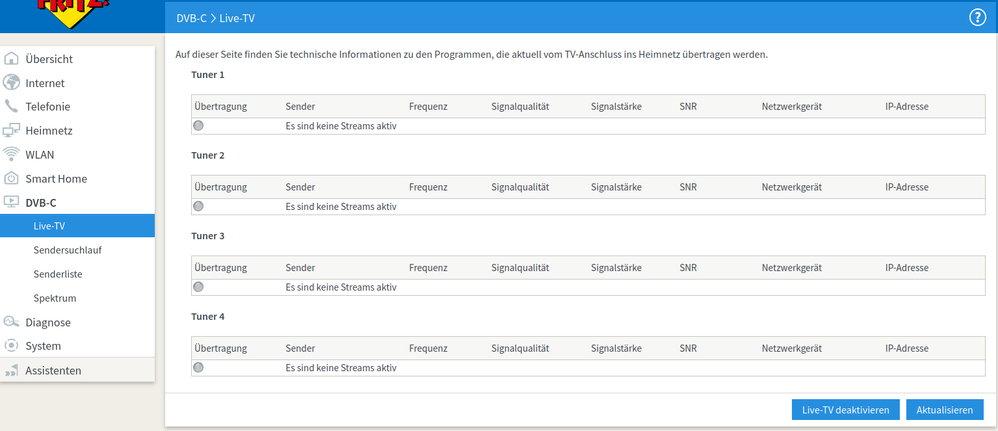Select the Live-TV submenu item
Screen dimensions: 998x431
(49, 226)
